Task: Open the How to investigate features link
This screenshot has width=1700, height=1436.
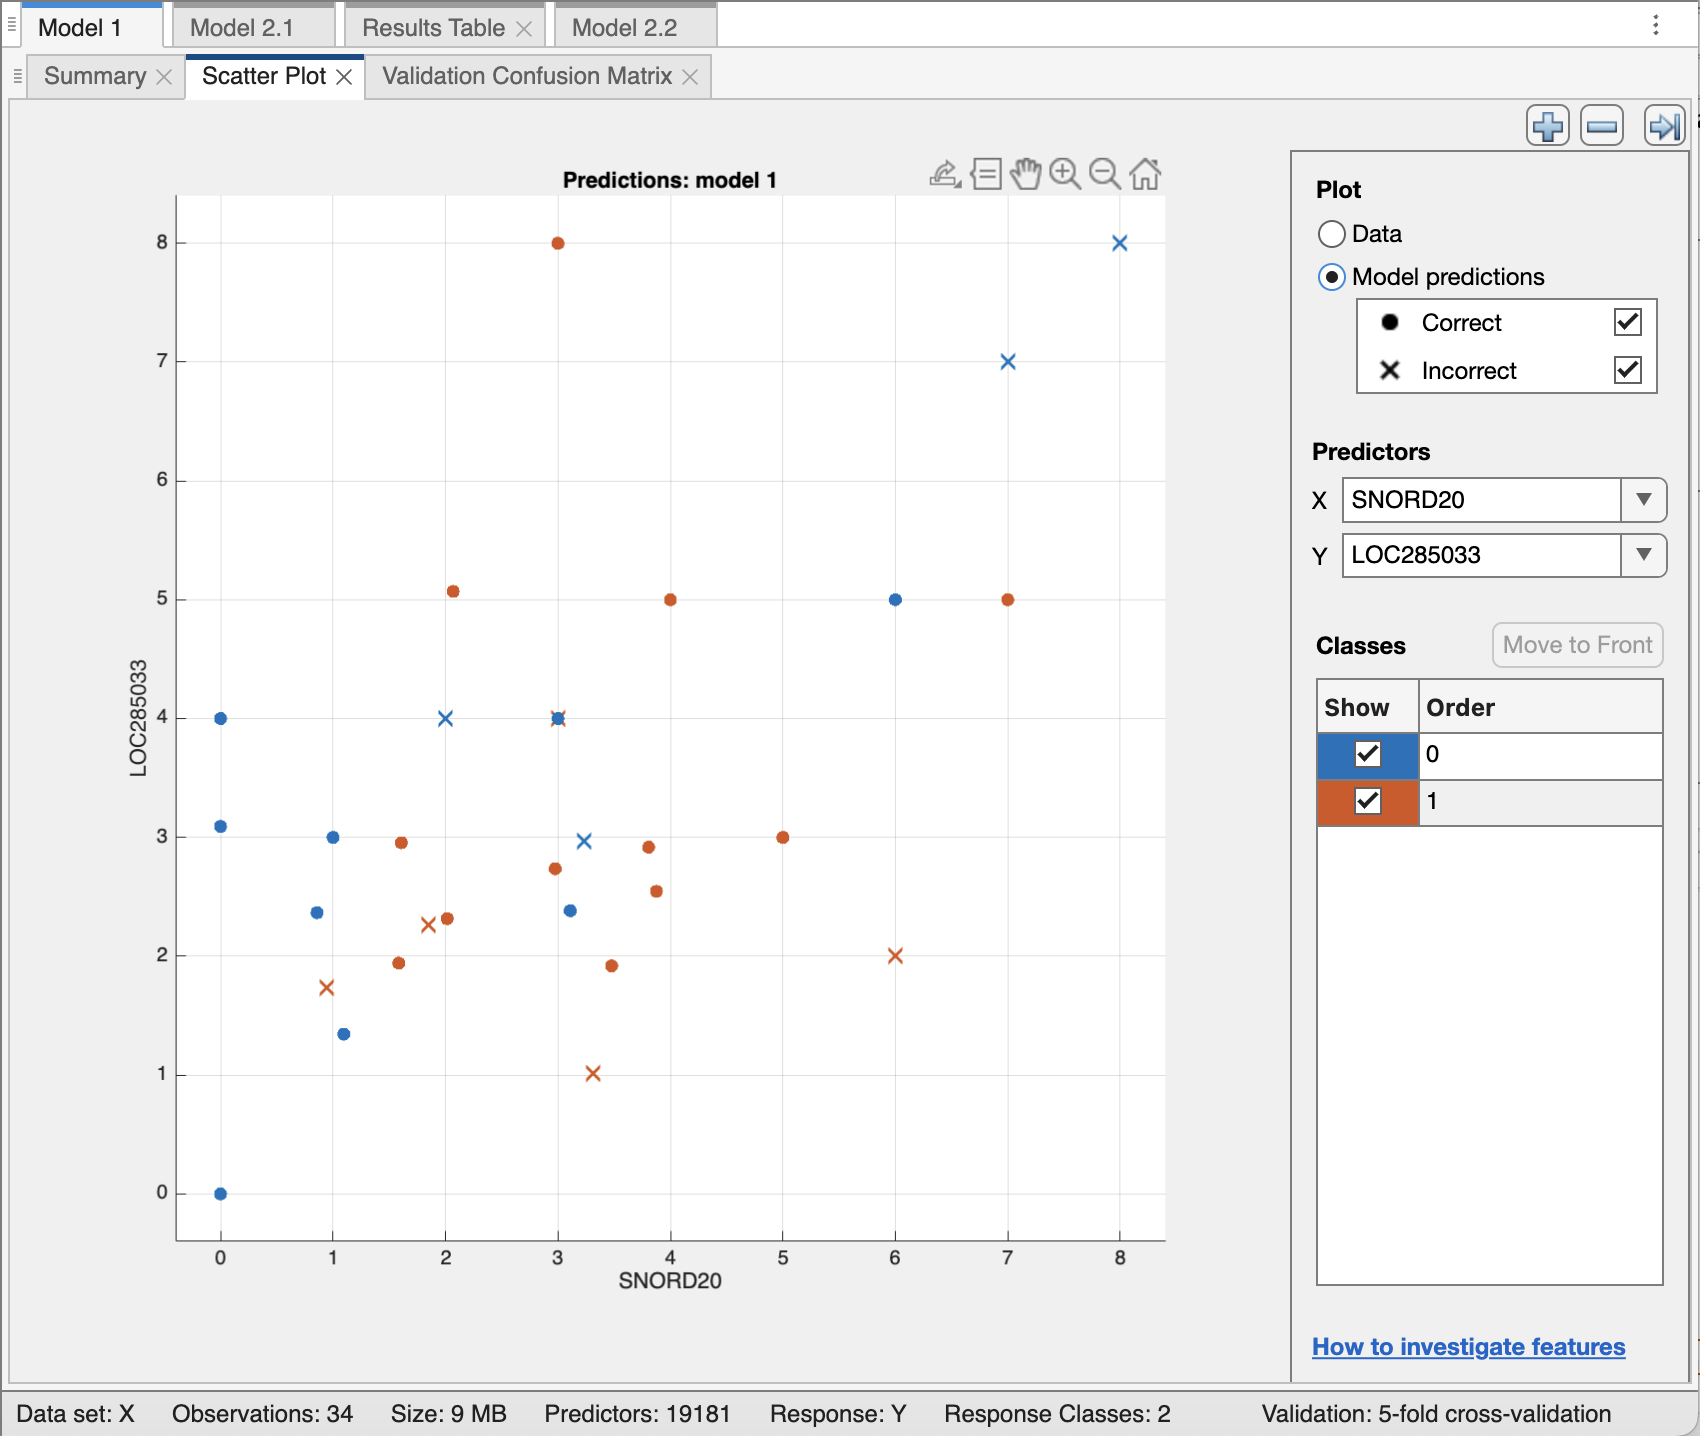Action: (1468, 1347)
